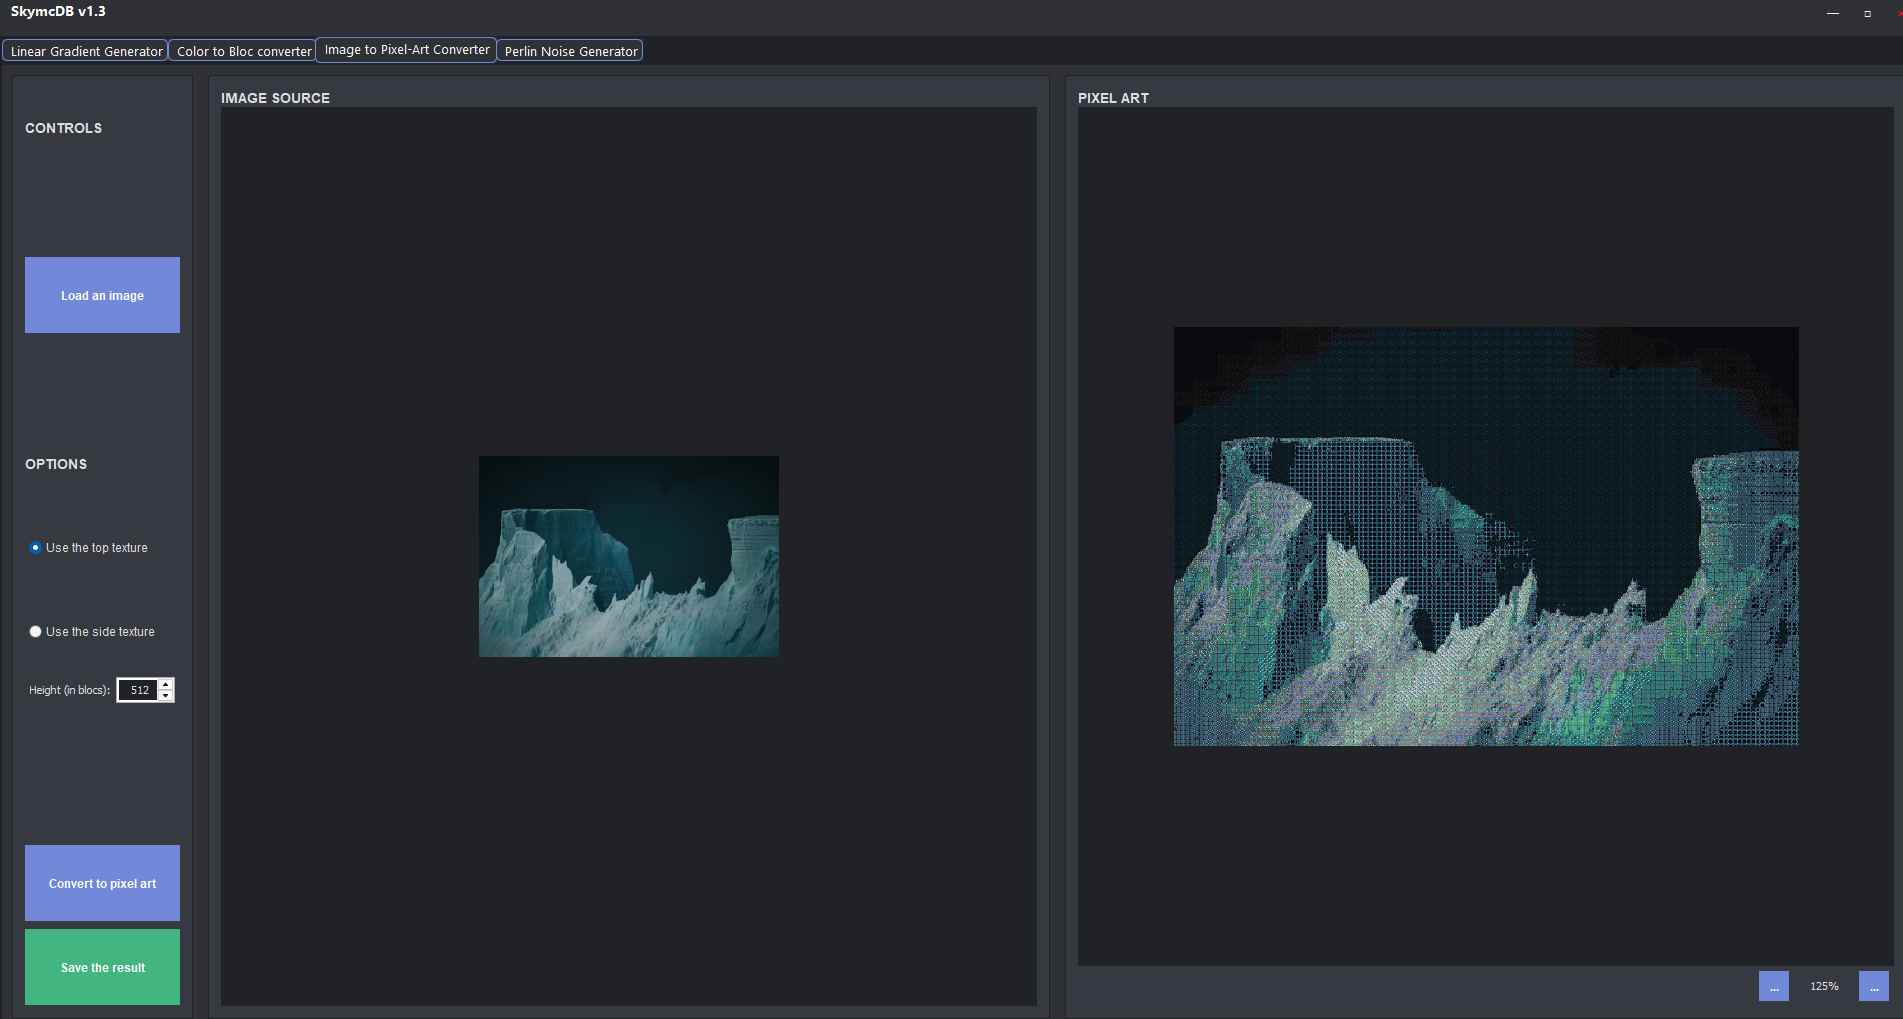Select the Image to Pixel-Art Converter tab
Image resolution: width=1903 pixels, height=1019 pixels.
coord(406,50)
